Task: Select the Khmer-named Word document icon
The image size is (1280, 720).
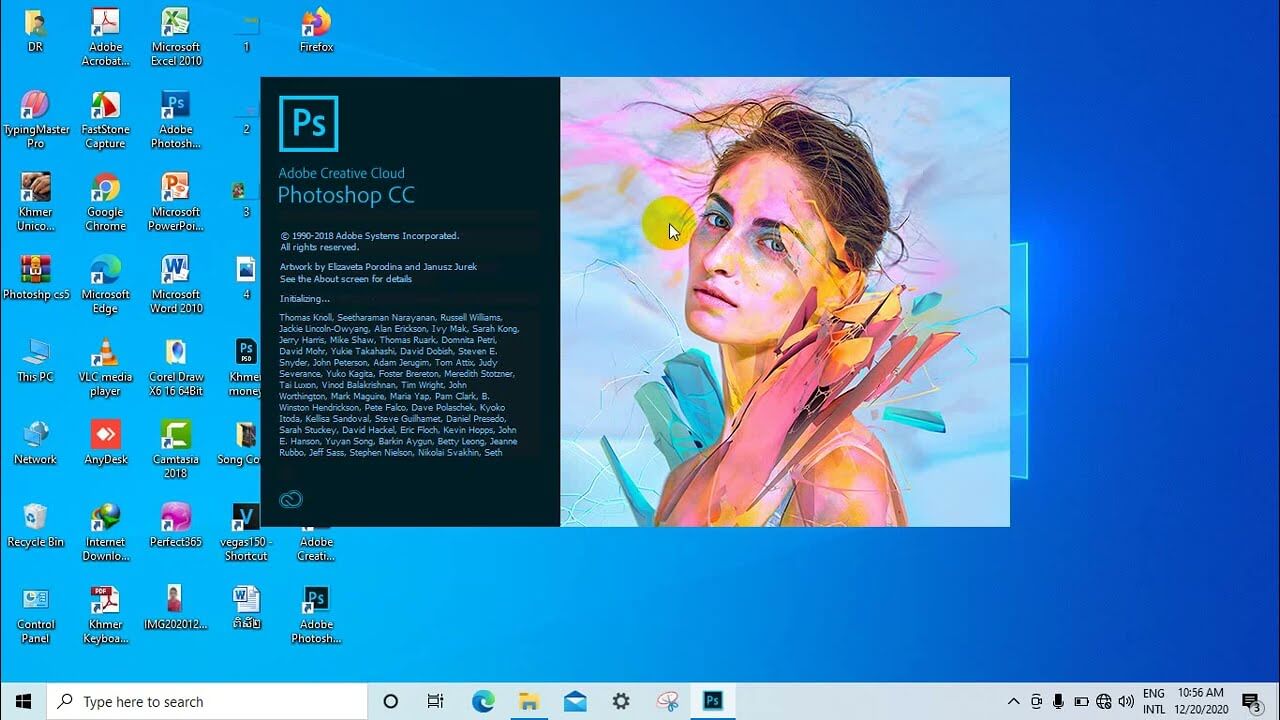Action: click(246, 608)
